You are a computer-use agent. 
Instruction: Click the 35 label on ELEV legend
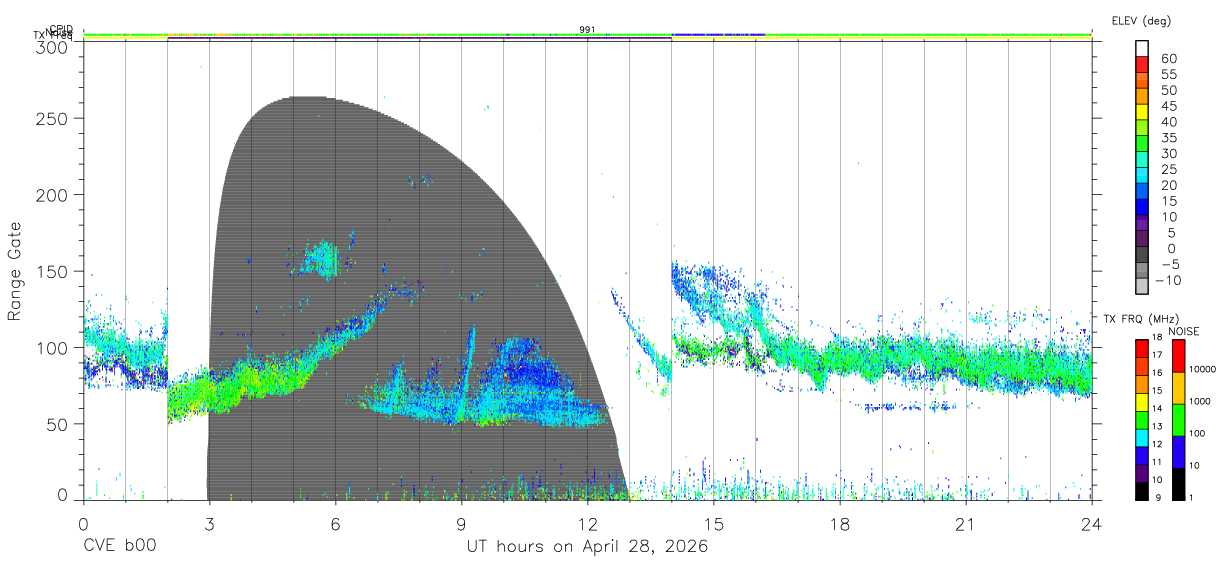coord(1169,138)
